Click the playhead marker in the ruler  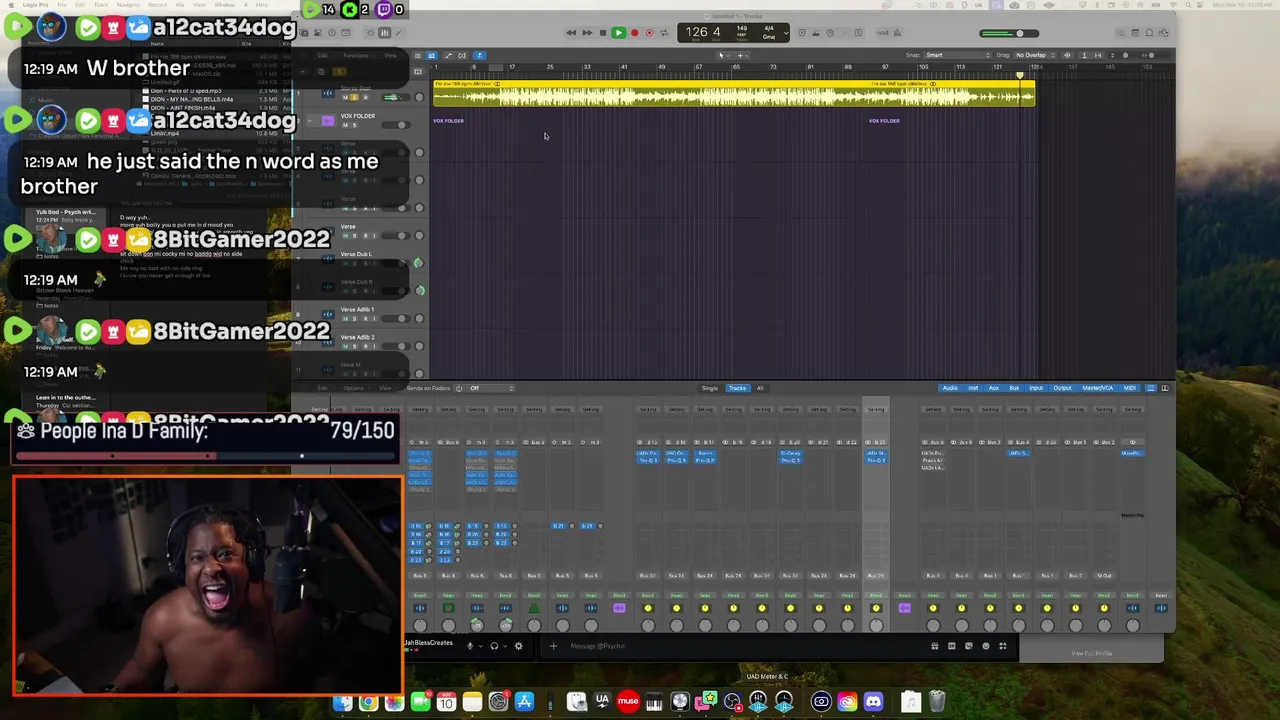(1020, 75)
